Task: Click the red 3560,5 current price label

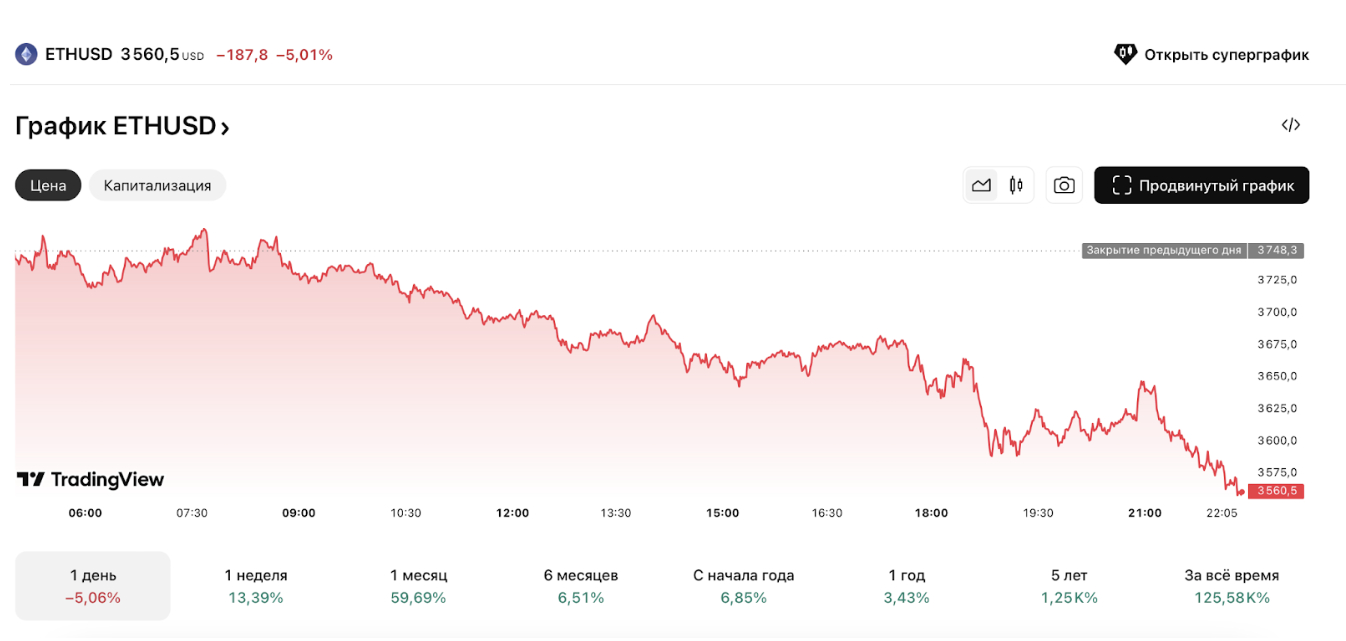Action: click(1276, 491)
